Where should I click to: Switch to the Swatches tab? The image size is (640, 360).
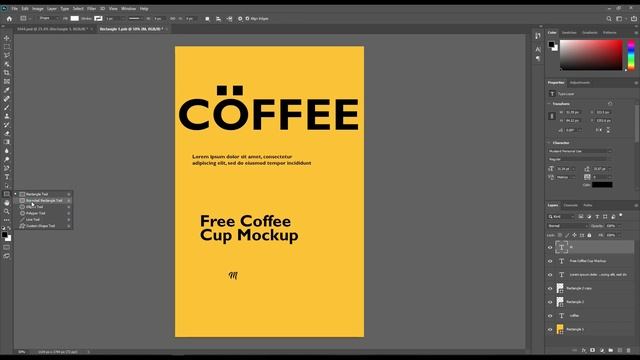(x=569, y=33)
